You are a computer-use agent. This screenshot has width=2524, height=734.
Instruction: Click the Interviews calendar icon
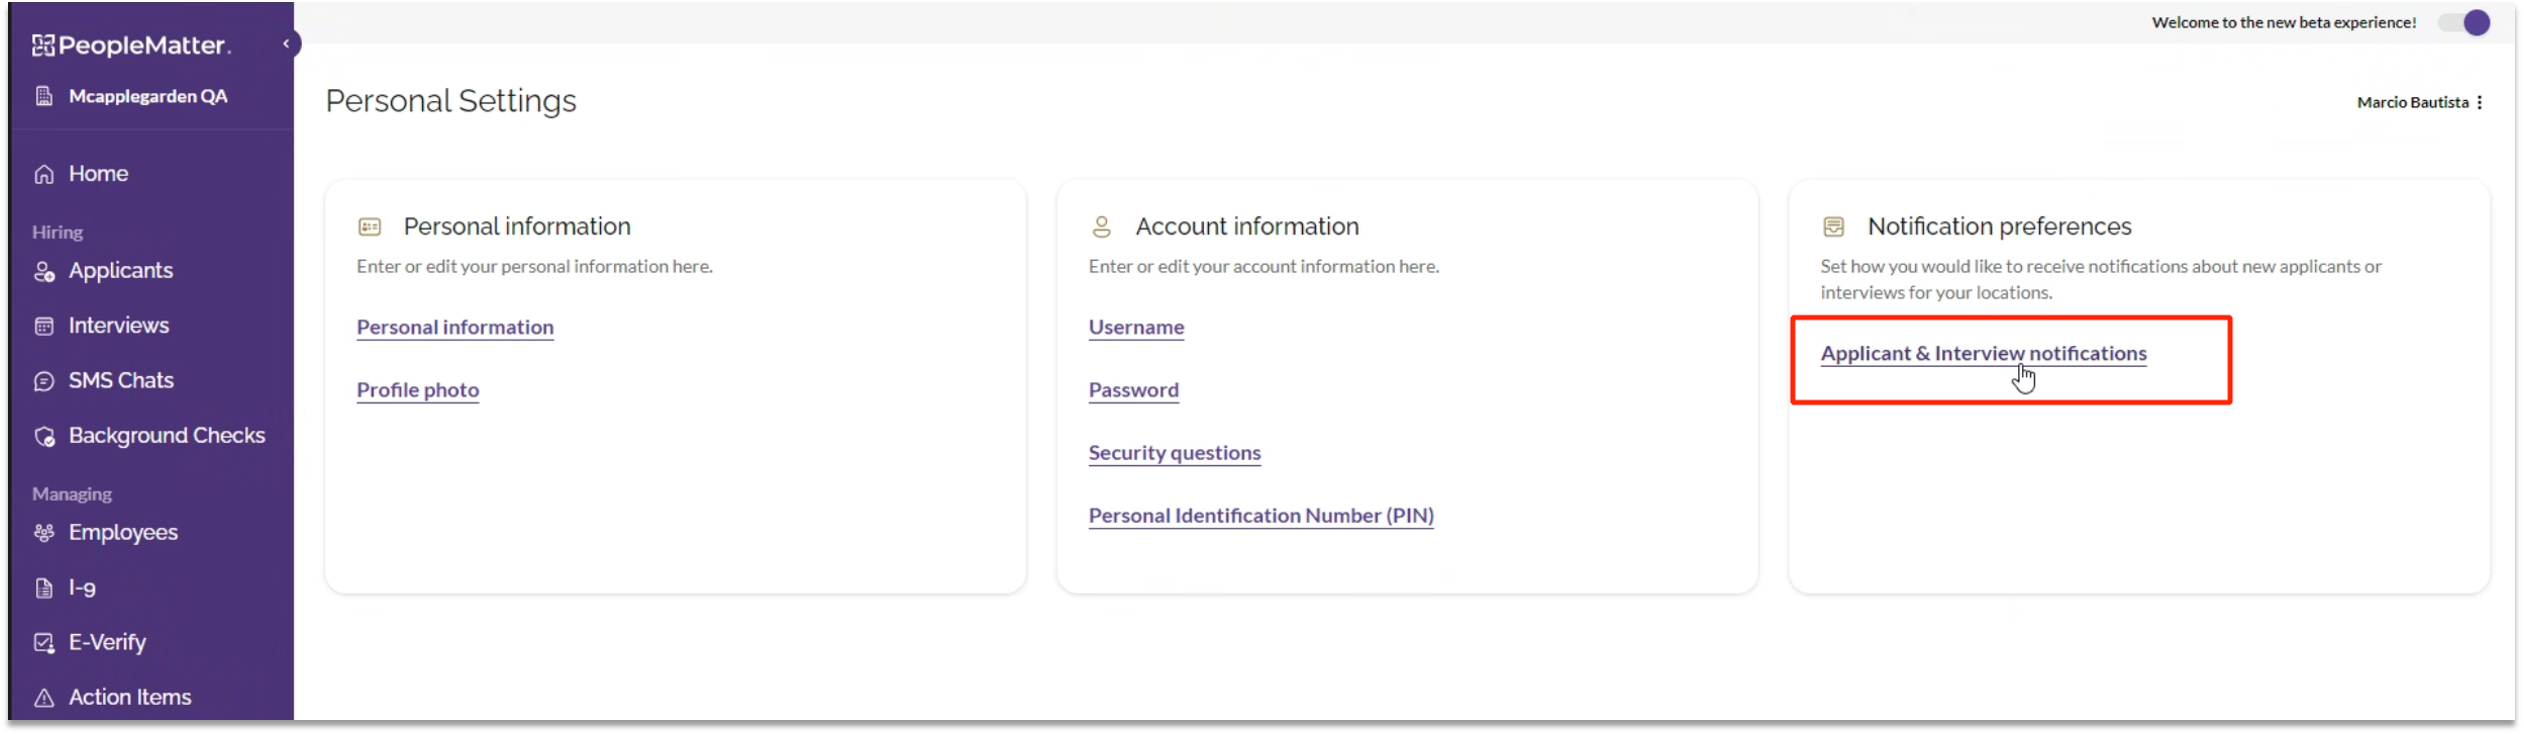[44, 326]
